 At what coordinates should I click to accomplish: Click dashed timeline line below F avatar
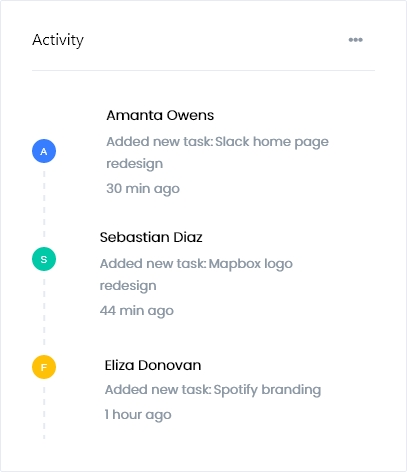coord(44,413)
